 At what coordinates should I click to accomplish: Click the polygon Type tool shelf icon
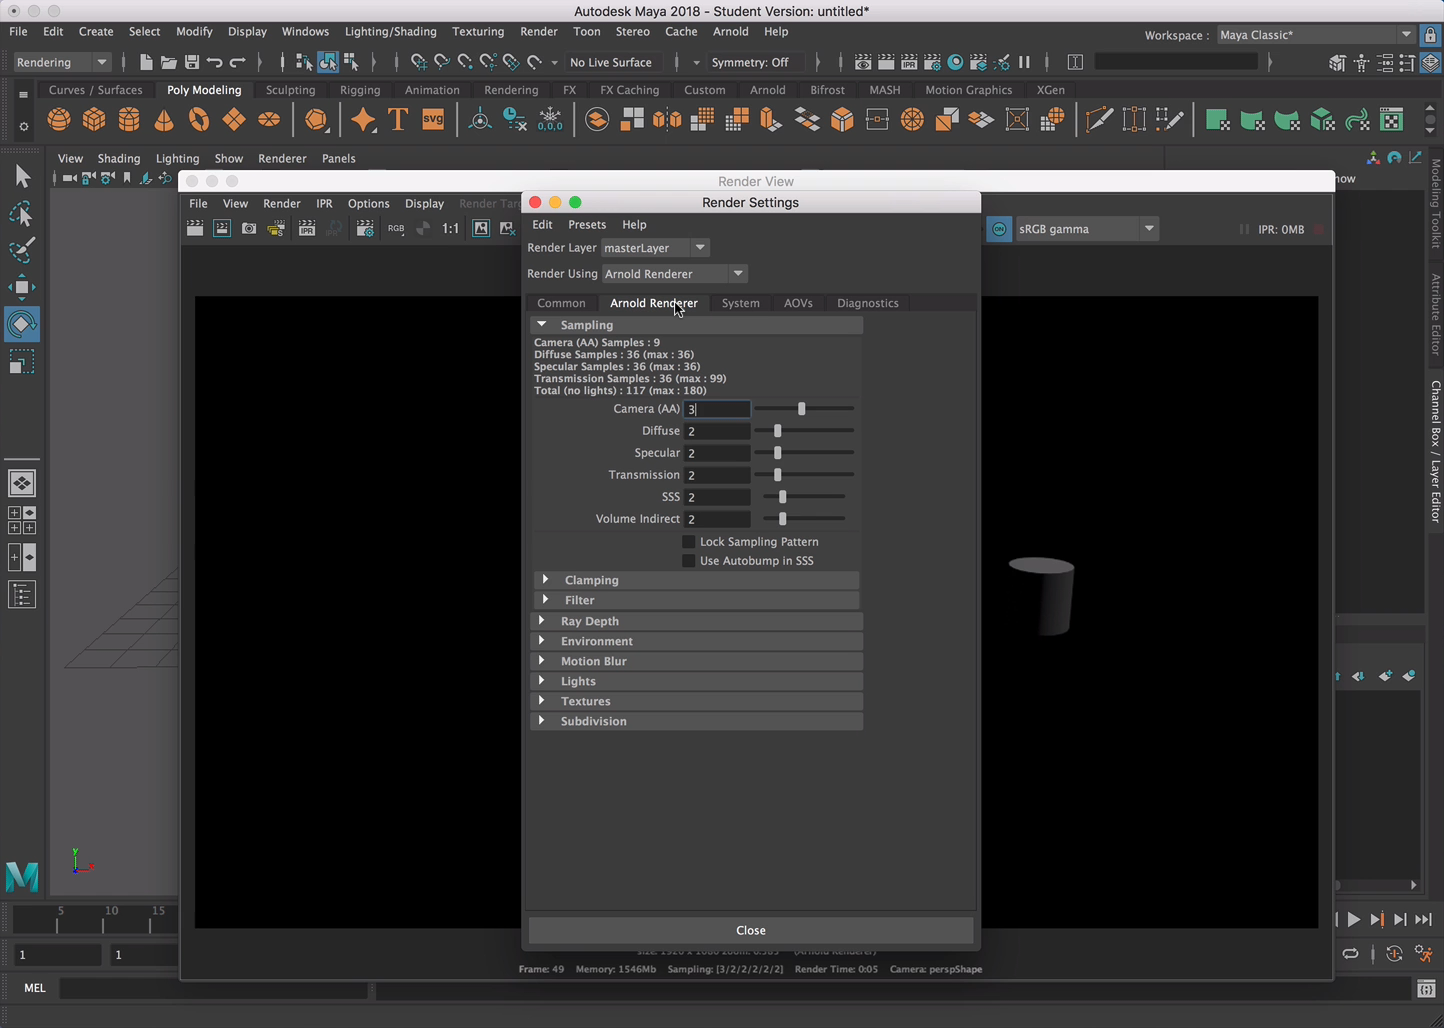pos(398,120)
